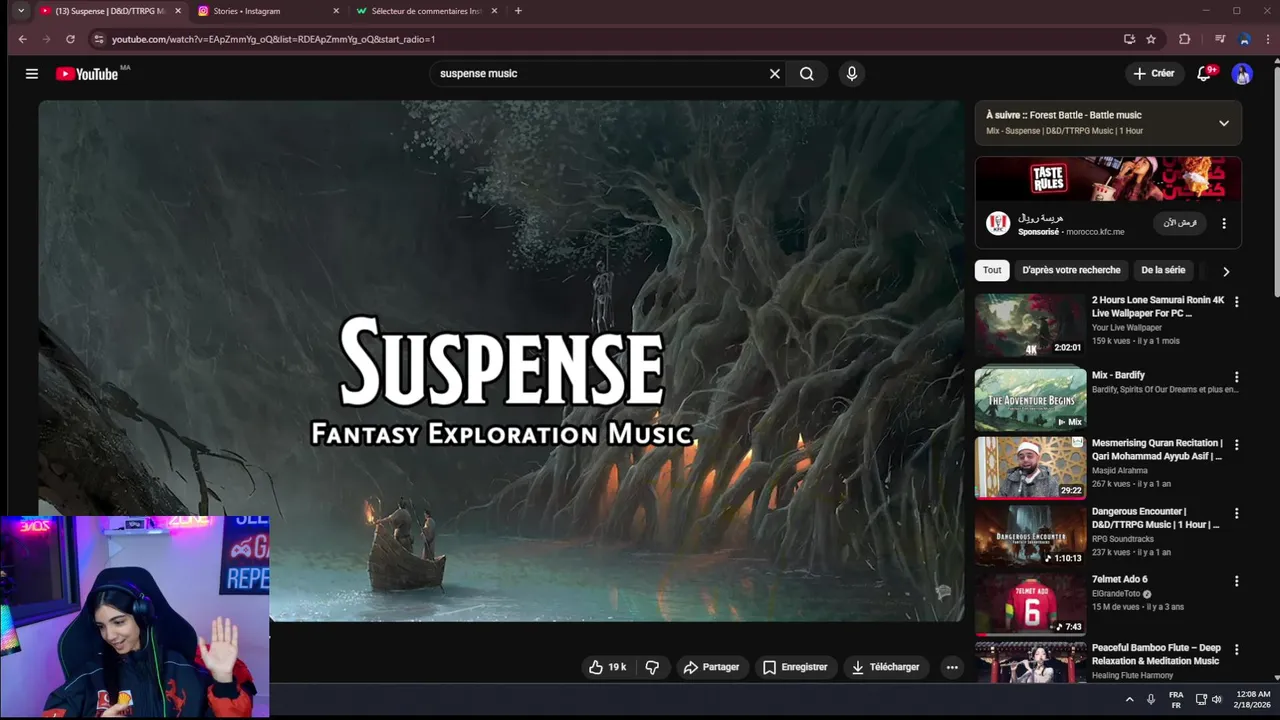1280x720 pixels.
Task: Save video with Enregistrer button
Action: [795, 667]
